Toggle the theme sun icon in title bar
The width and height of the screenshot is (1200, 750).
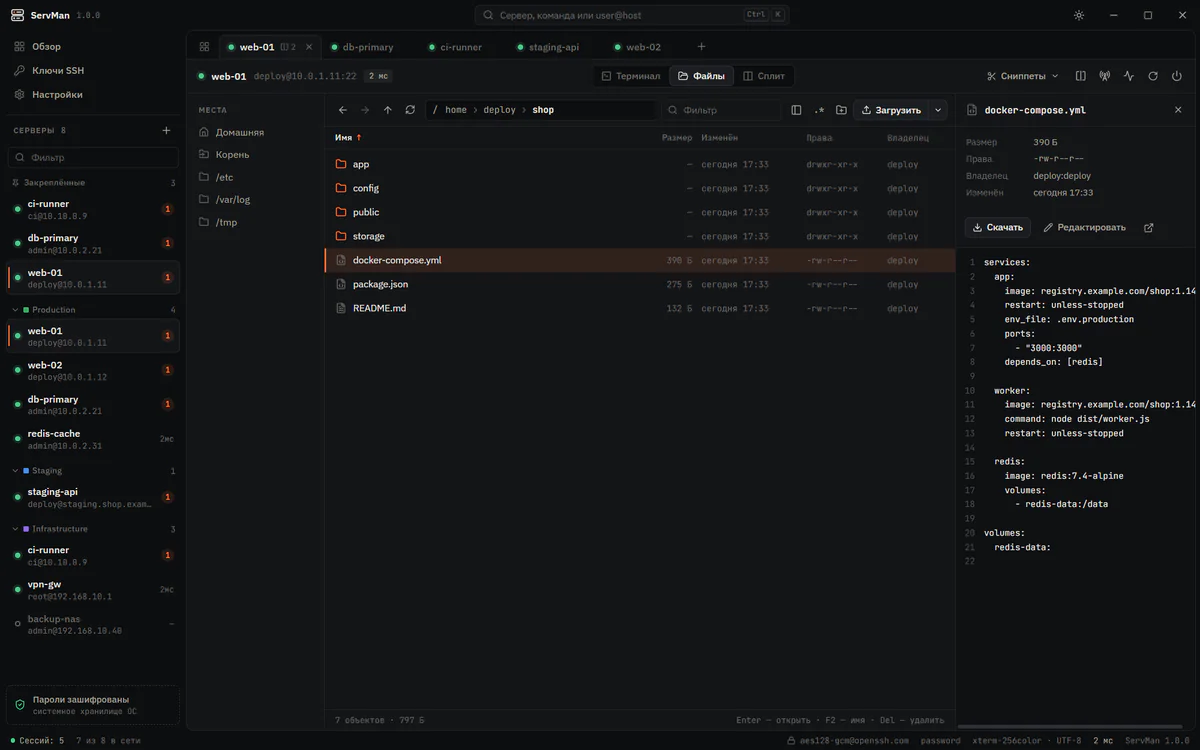coord(1079,15)
